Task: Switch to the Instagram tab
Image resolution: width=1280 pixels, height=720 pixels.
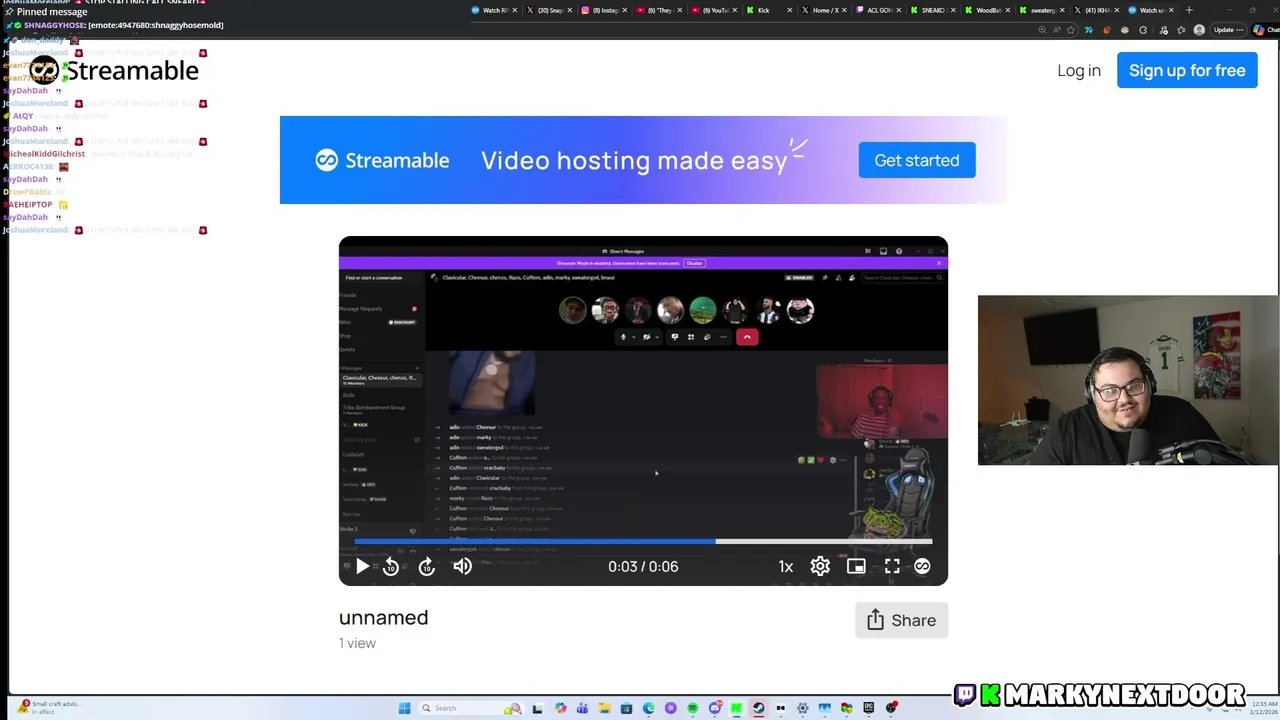Action: pyautogui.click(x=606, y=10)
